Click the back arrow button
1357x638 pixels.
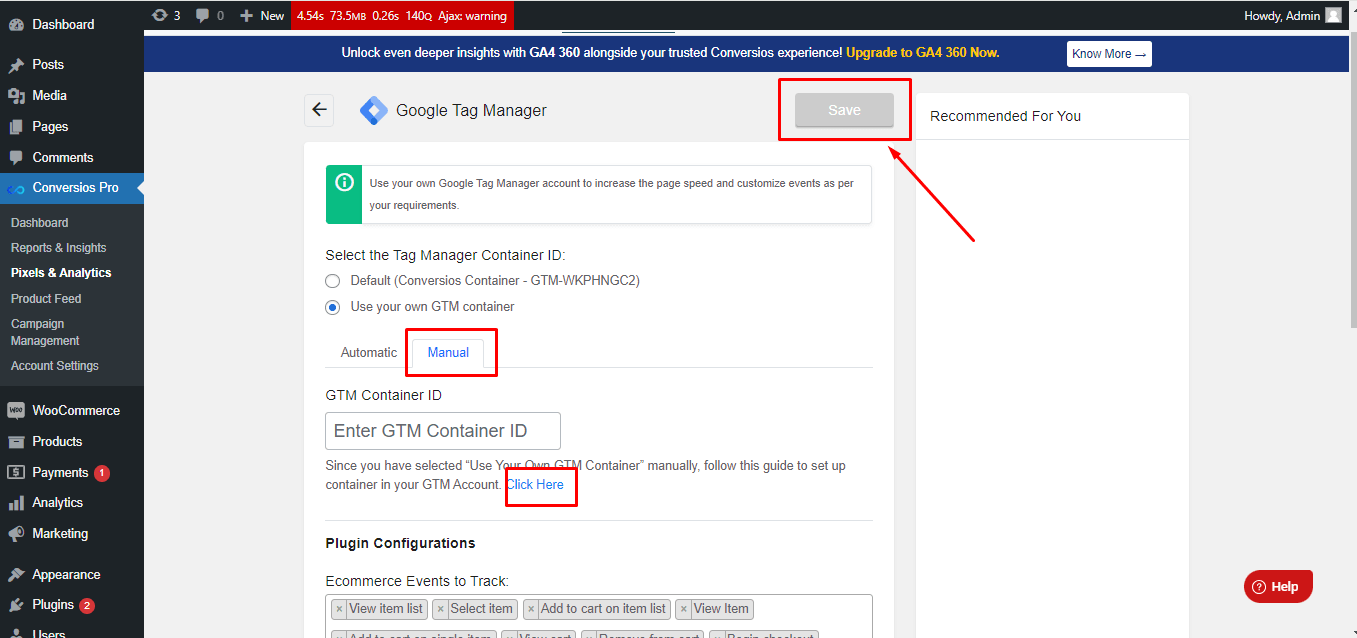click(319, 110)
